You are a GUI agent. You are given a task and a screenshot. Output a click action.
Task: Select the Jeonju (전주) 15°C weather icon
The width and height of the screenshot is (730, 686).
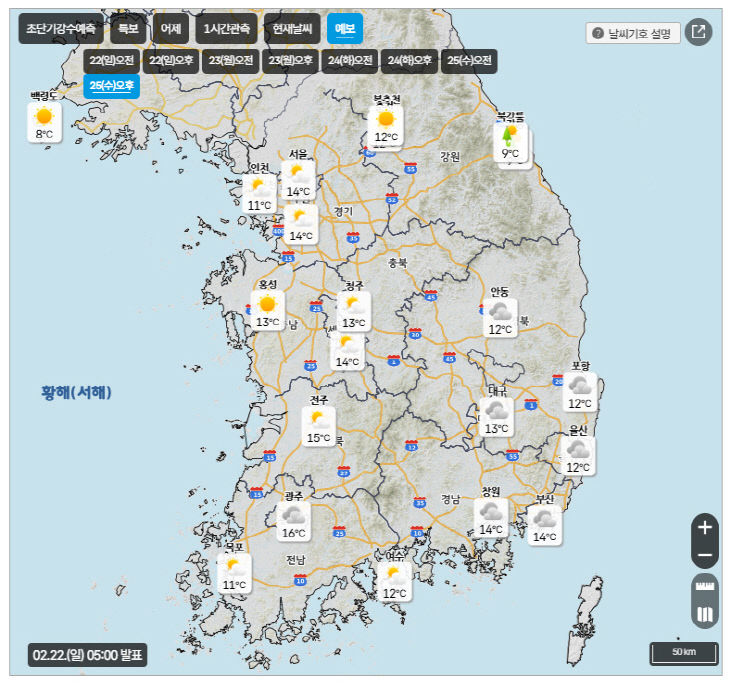(319, 426)
